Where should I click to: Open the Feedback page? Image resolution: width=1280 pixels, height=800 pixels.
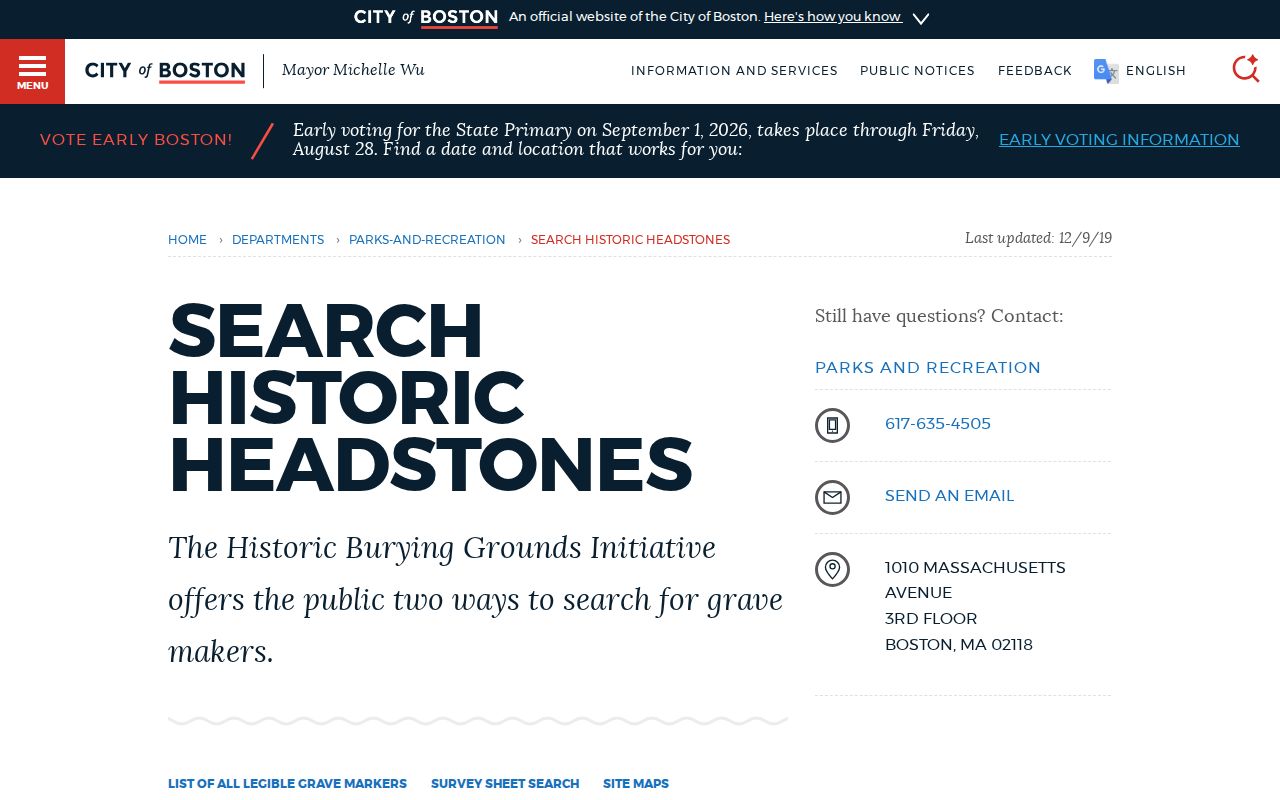coord(1035,71)
